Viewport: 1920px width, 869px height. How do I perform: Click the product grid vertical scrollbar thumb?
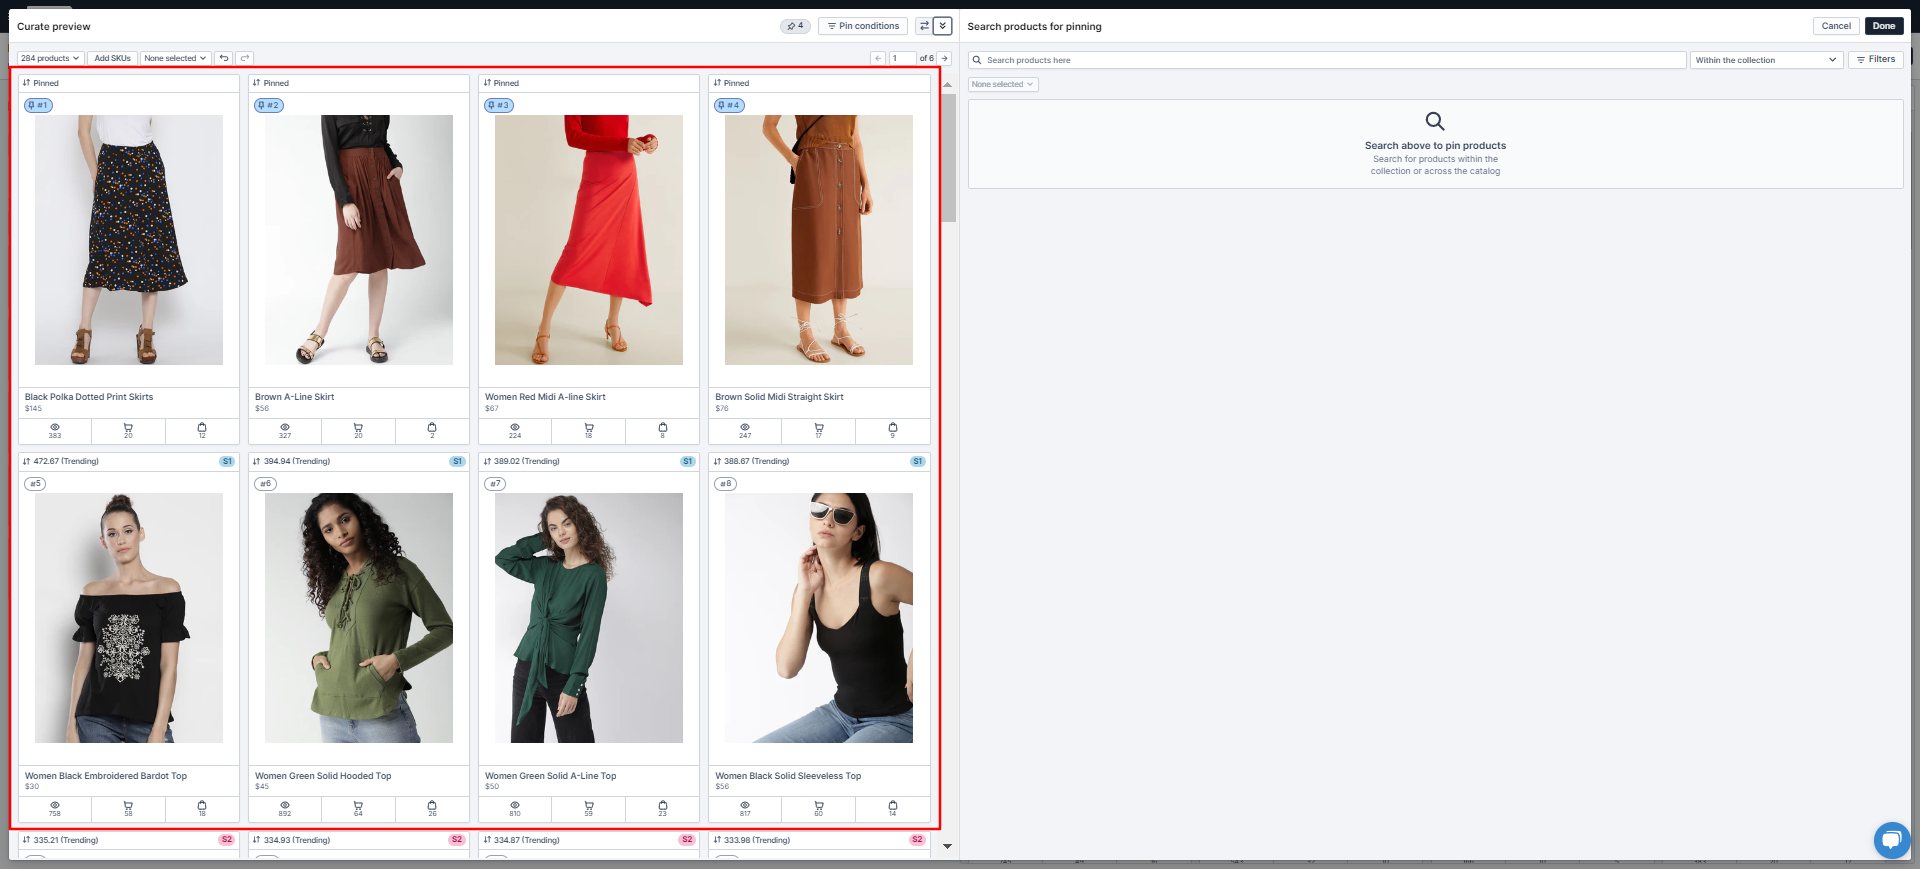(x=948, y=157)
